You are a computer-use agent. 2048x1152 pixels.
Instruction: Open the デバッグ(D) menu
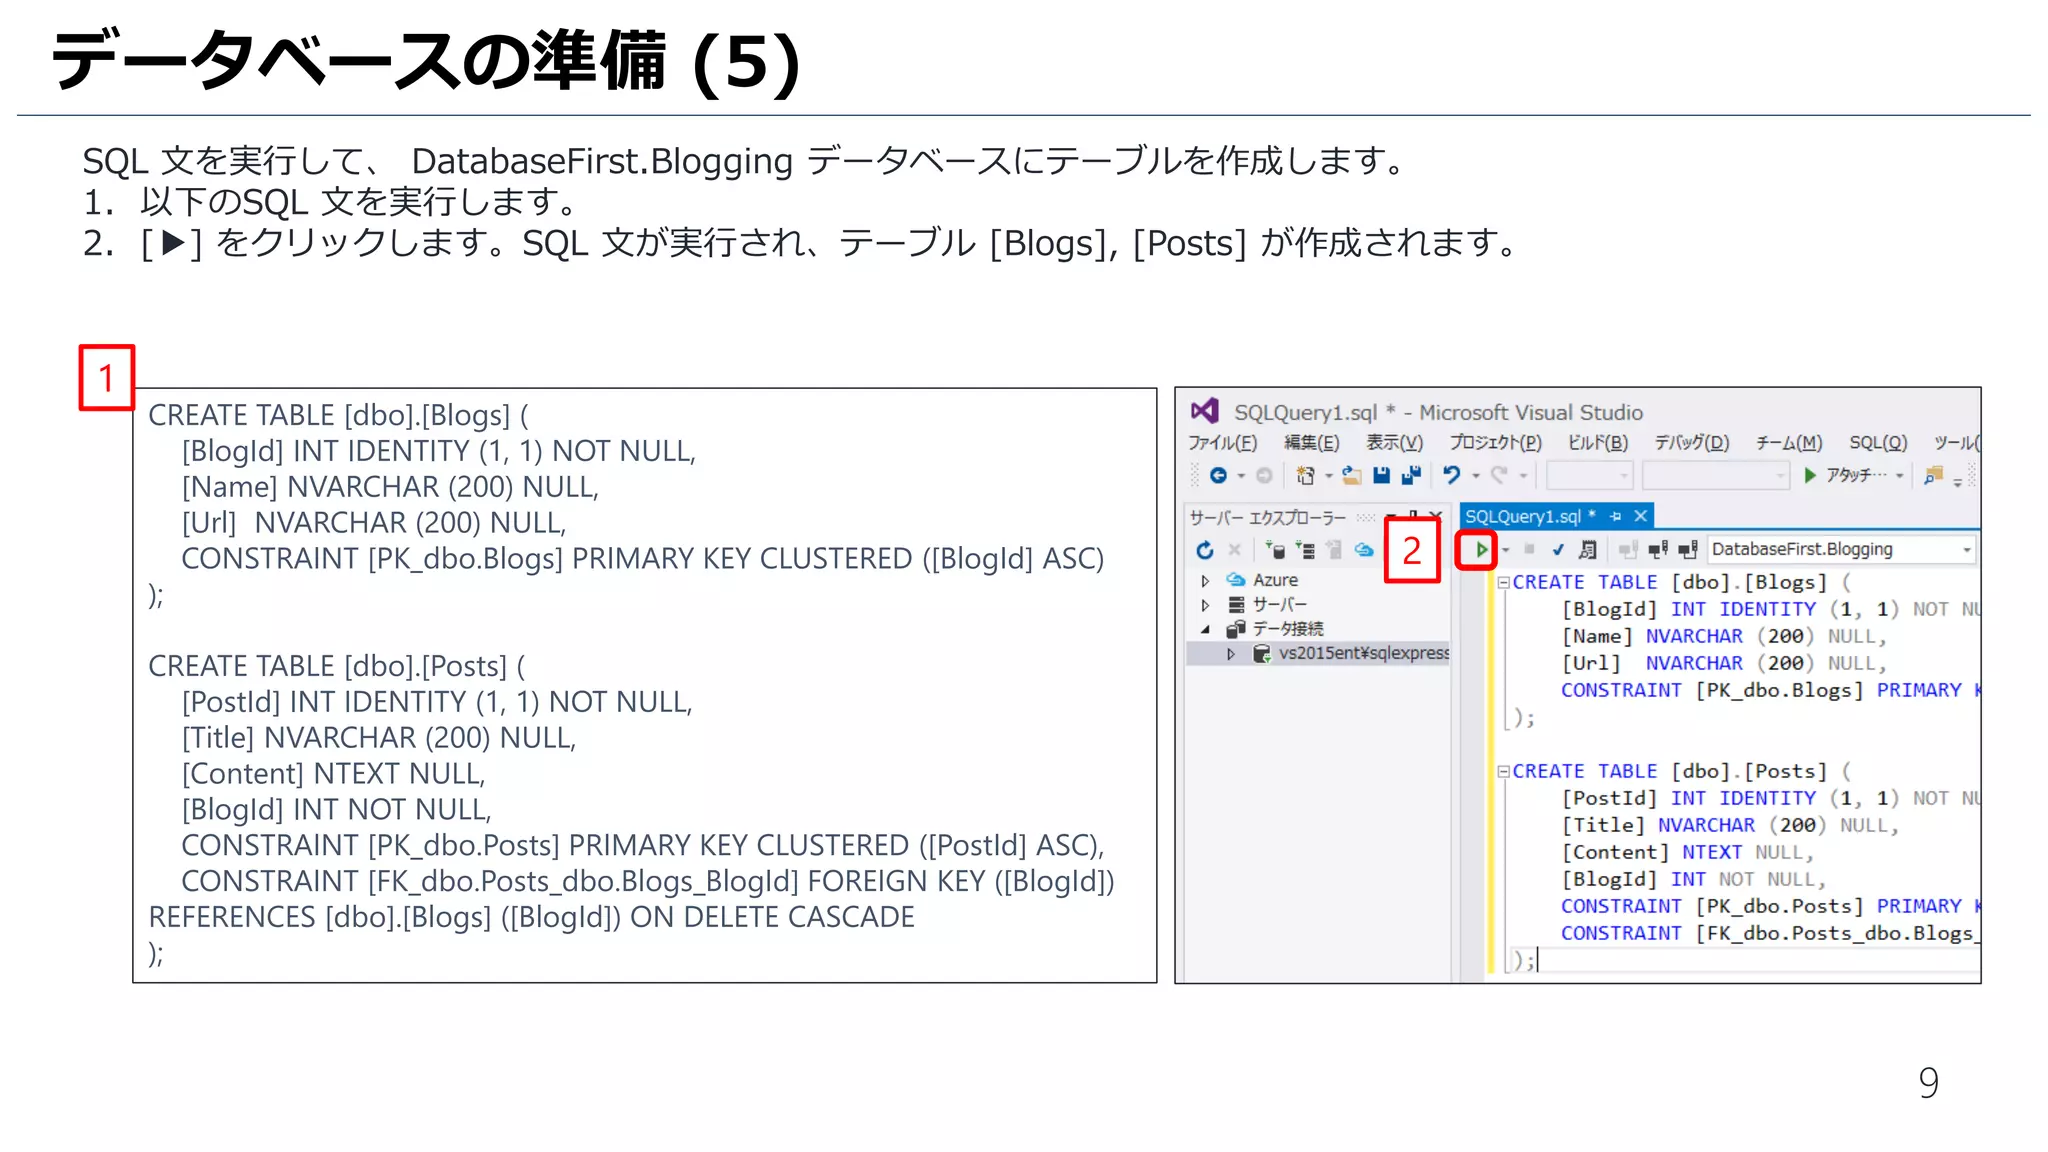tap(1691, 443)
